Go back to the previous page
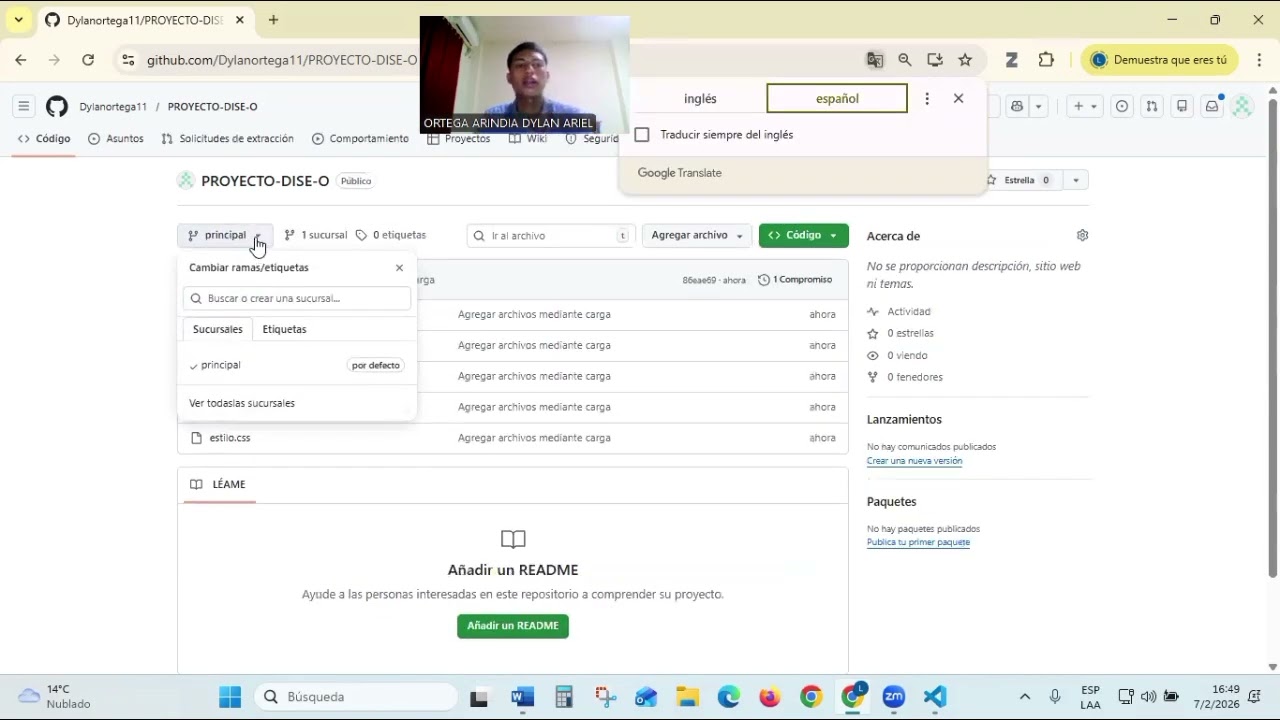The image size is (1280, 720). point(21,60)
